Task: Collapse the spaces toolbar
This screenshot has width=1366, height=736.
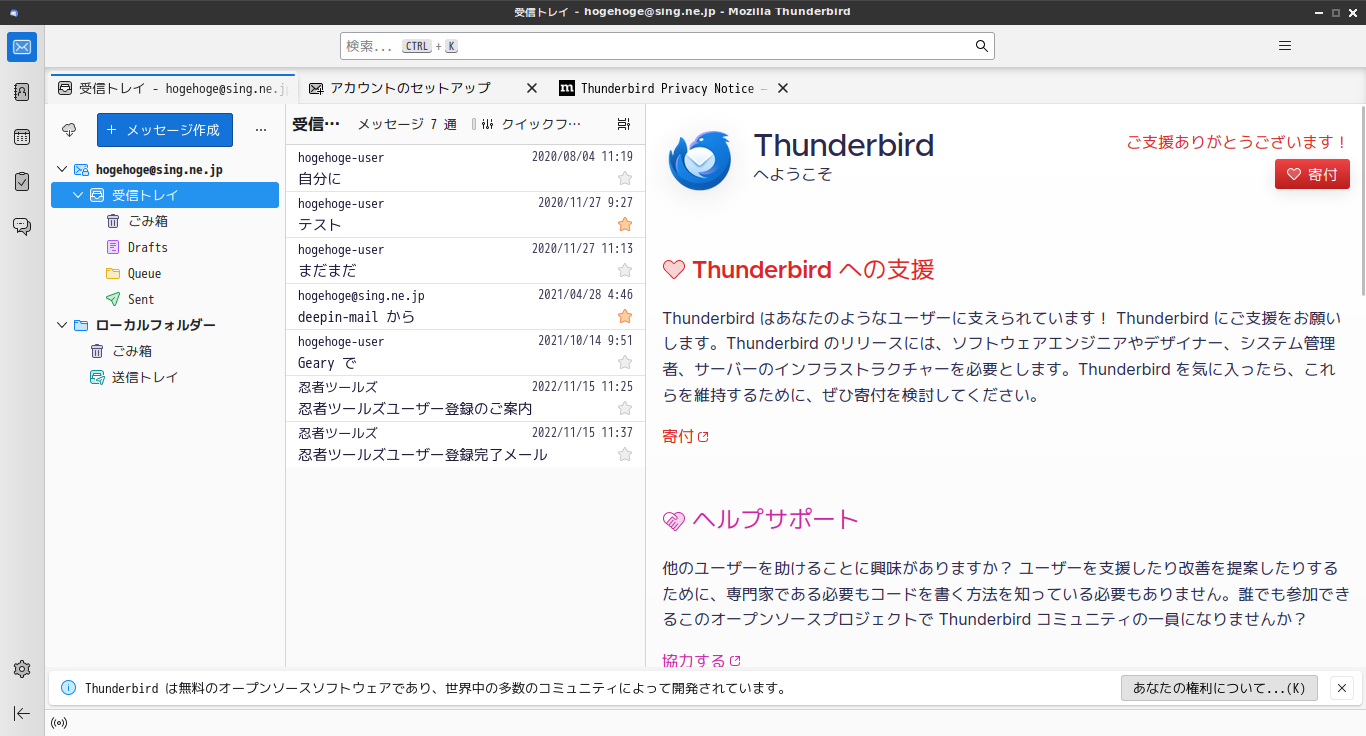Action: point(22,713)
